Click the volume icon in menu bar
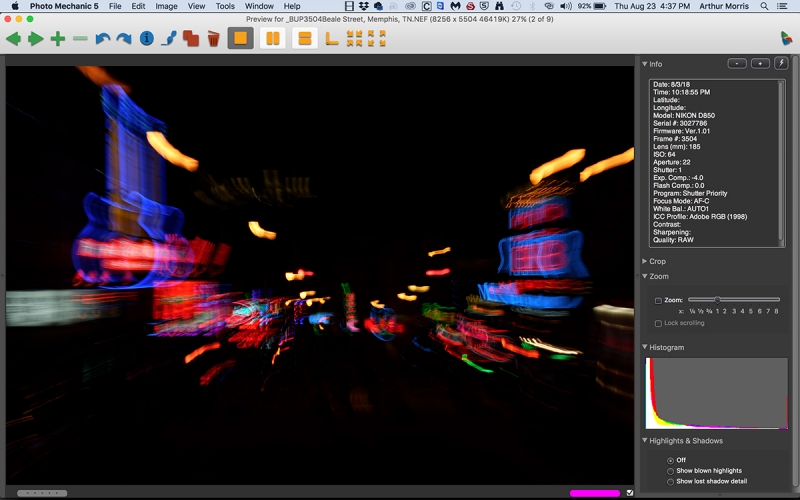Screen dimensions: 800x500 tap(565, 6)
